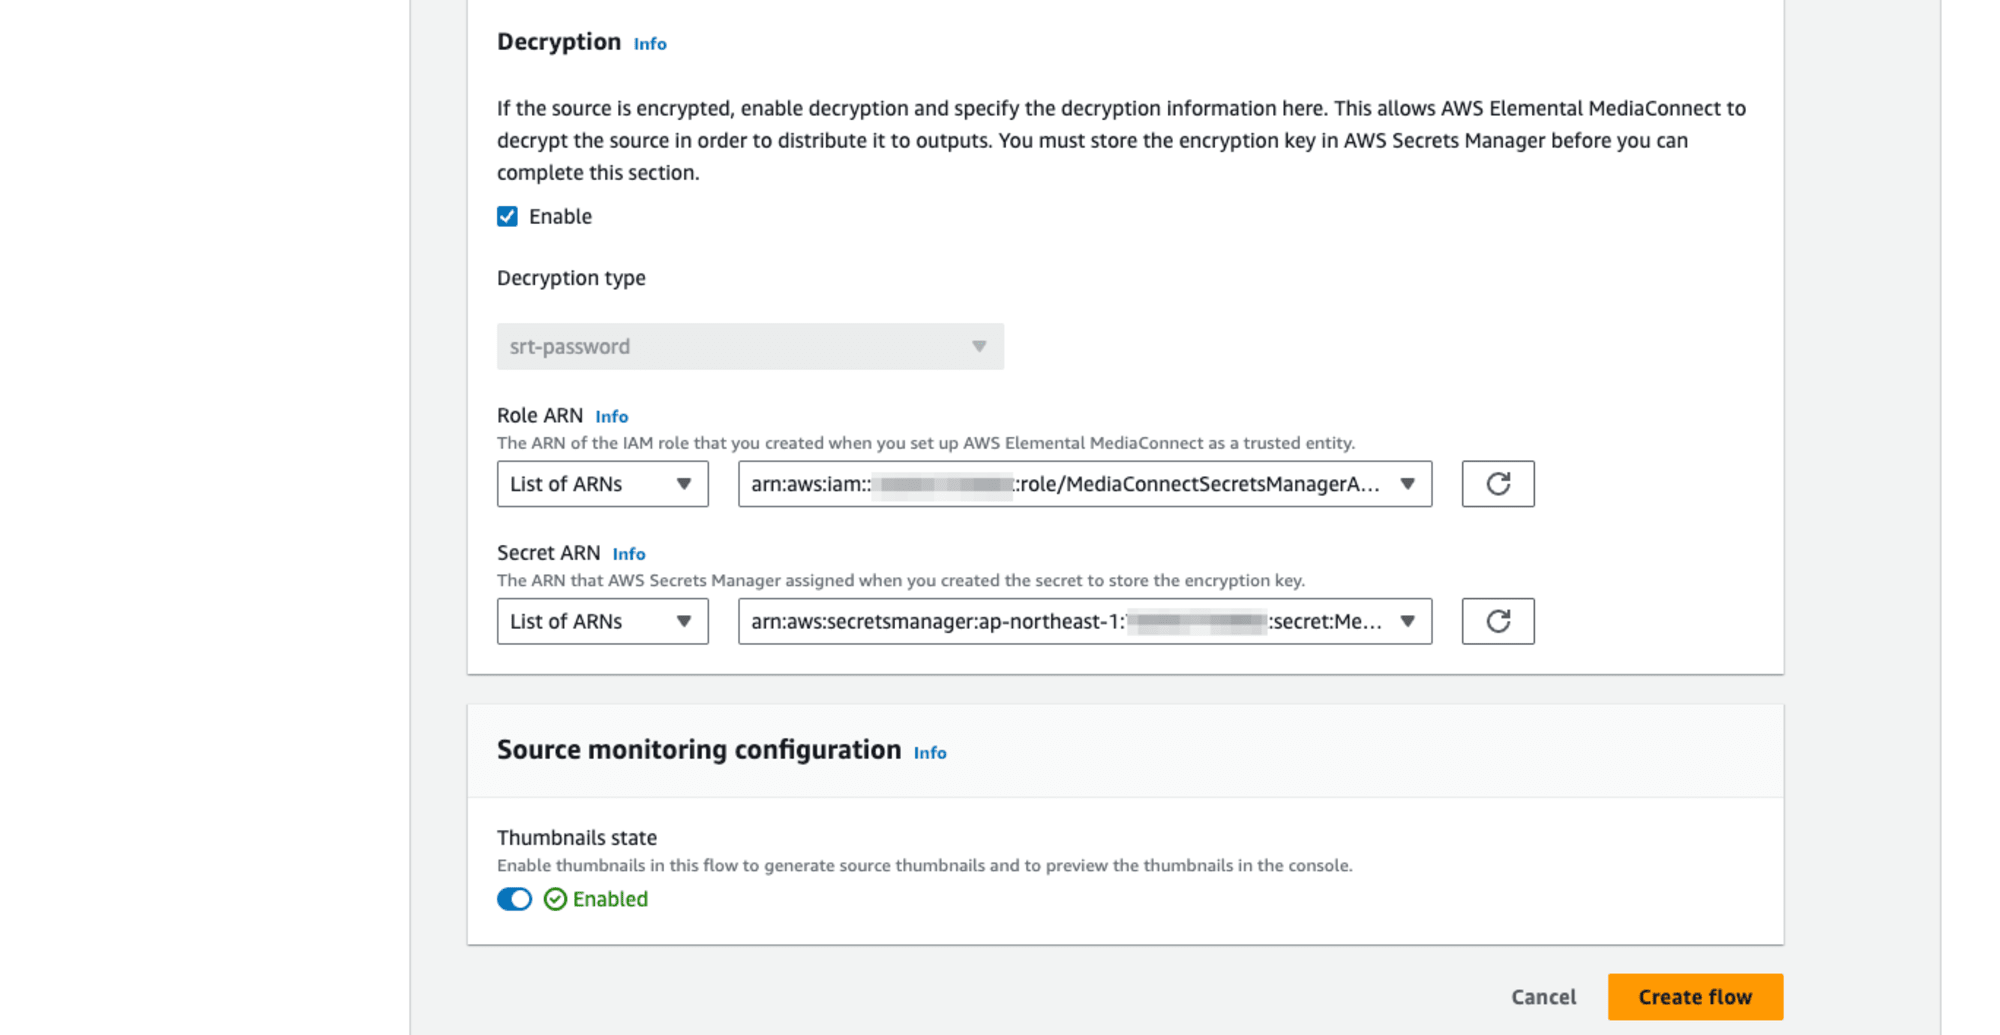
Task: Click the green 'Enabled' status text
Action: point(610,899)
